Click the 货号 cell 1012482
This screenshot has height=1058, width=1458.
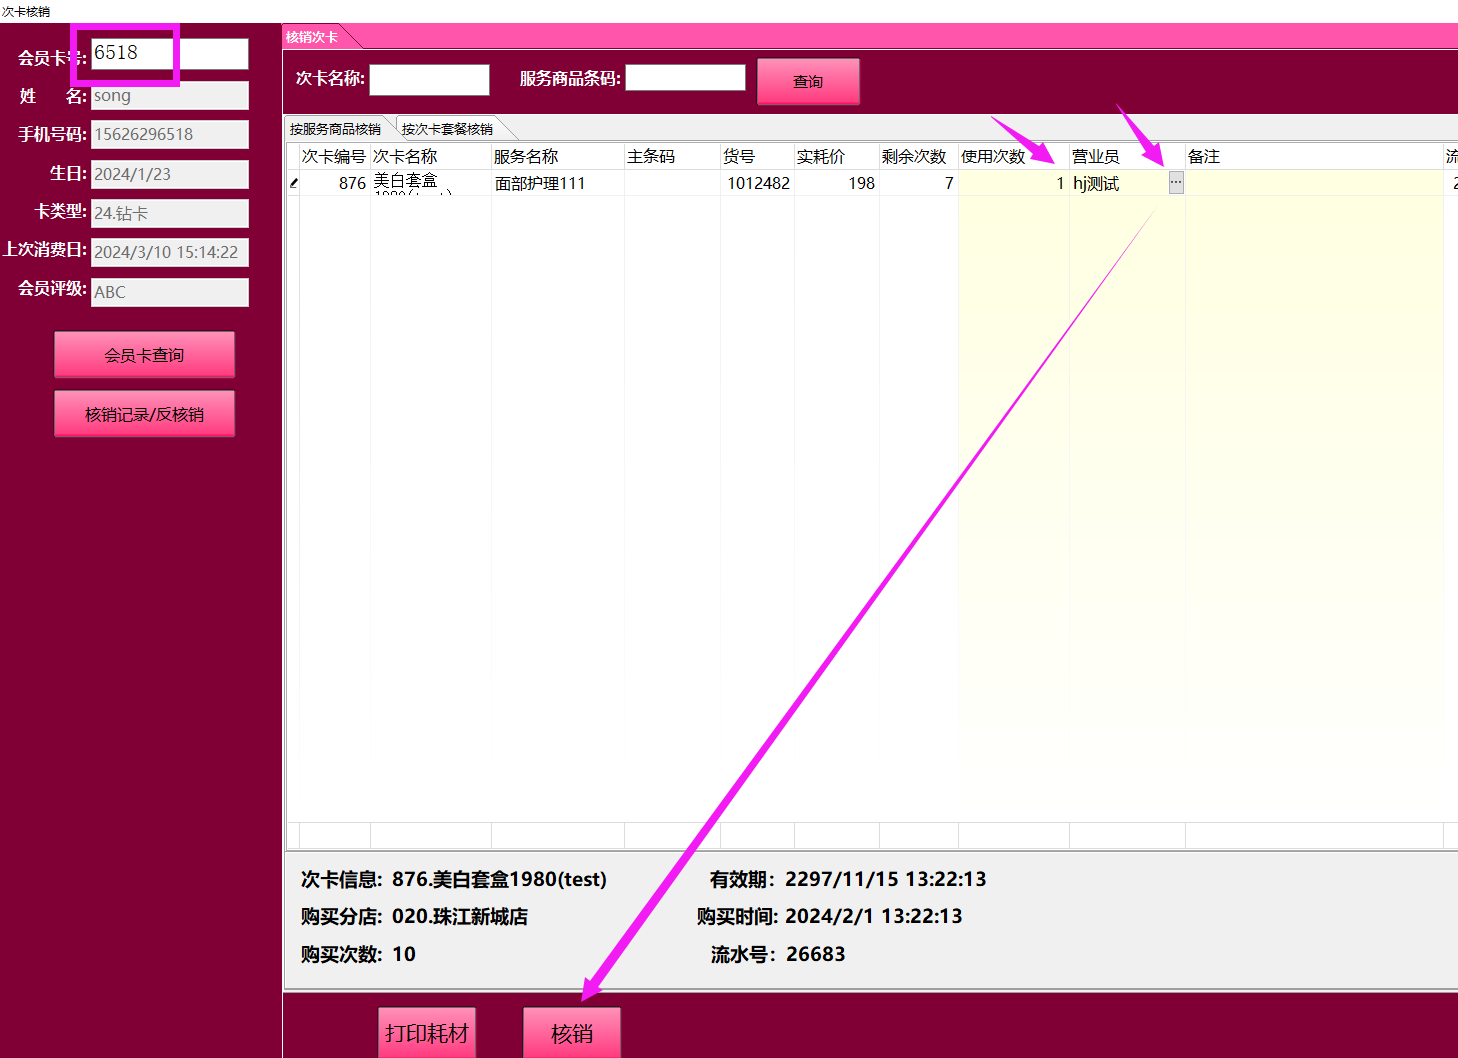[757, 183]
